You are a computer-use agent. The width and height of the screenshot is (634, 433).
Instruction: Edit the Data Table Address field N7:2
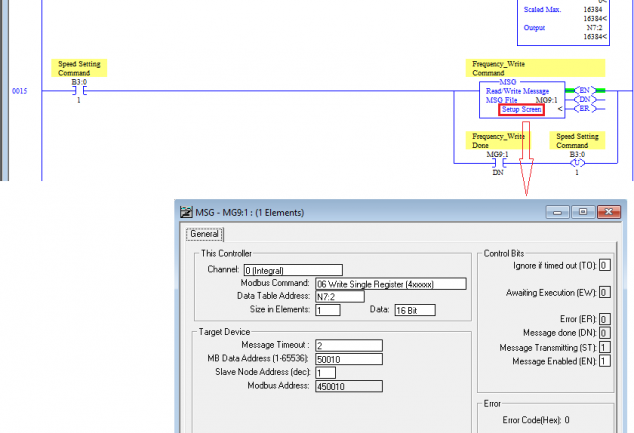point(340,296)
